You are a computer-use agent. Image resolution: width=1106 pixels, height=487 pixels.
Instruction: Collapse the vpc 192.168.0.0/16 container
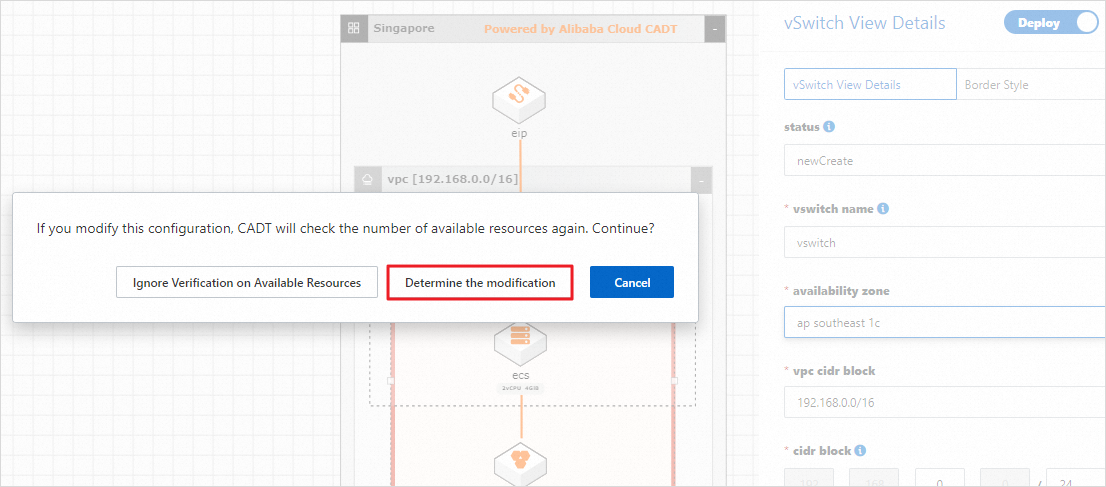[702, 180]
